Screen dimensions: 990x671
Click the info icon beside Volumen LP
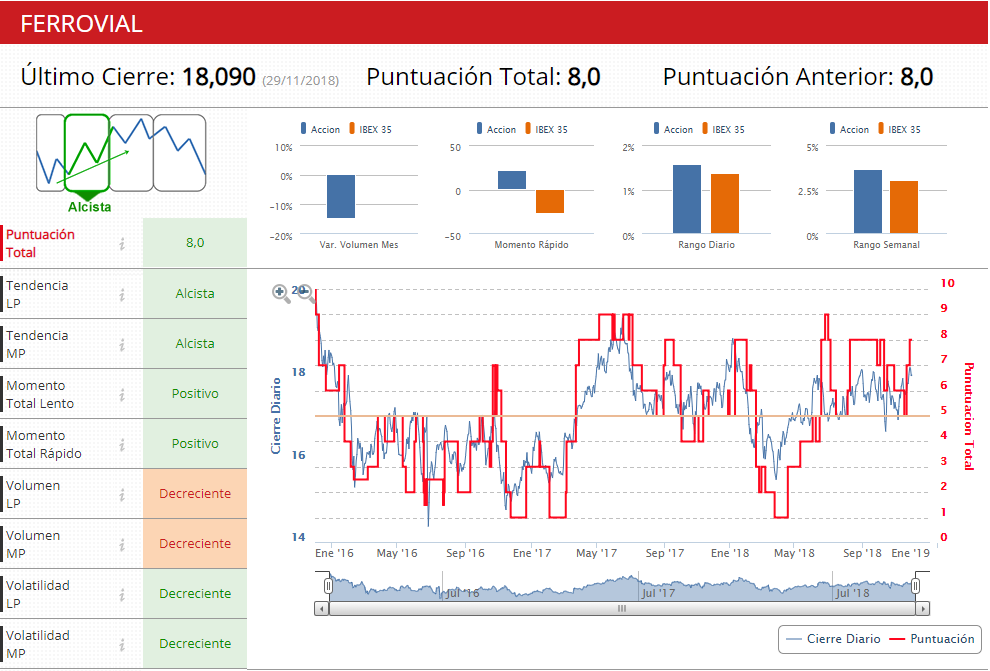pyautogui.click(x=122, y=494)
